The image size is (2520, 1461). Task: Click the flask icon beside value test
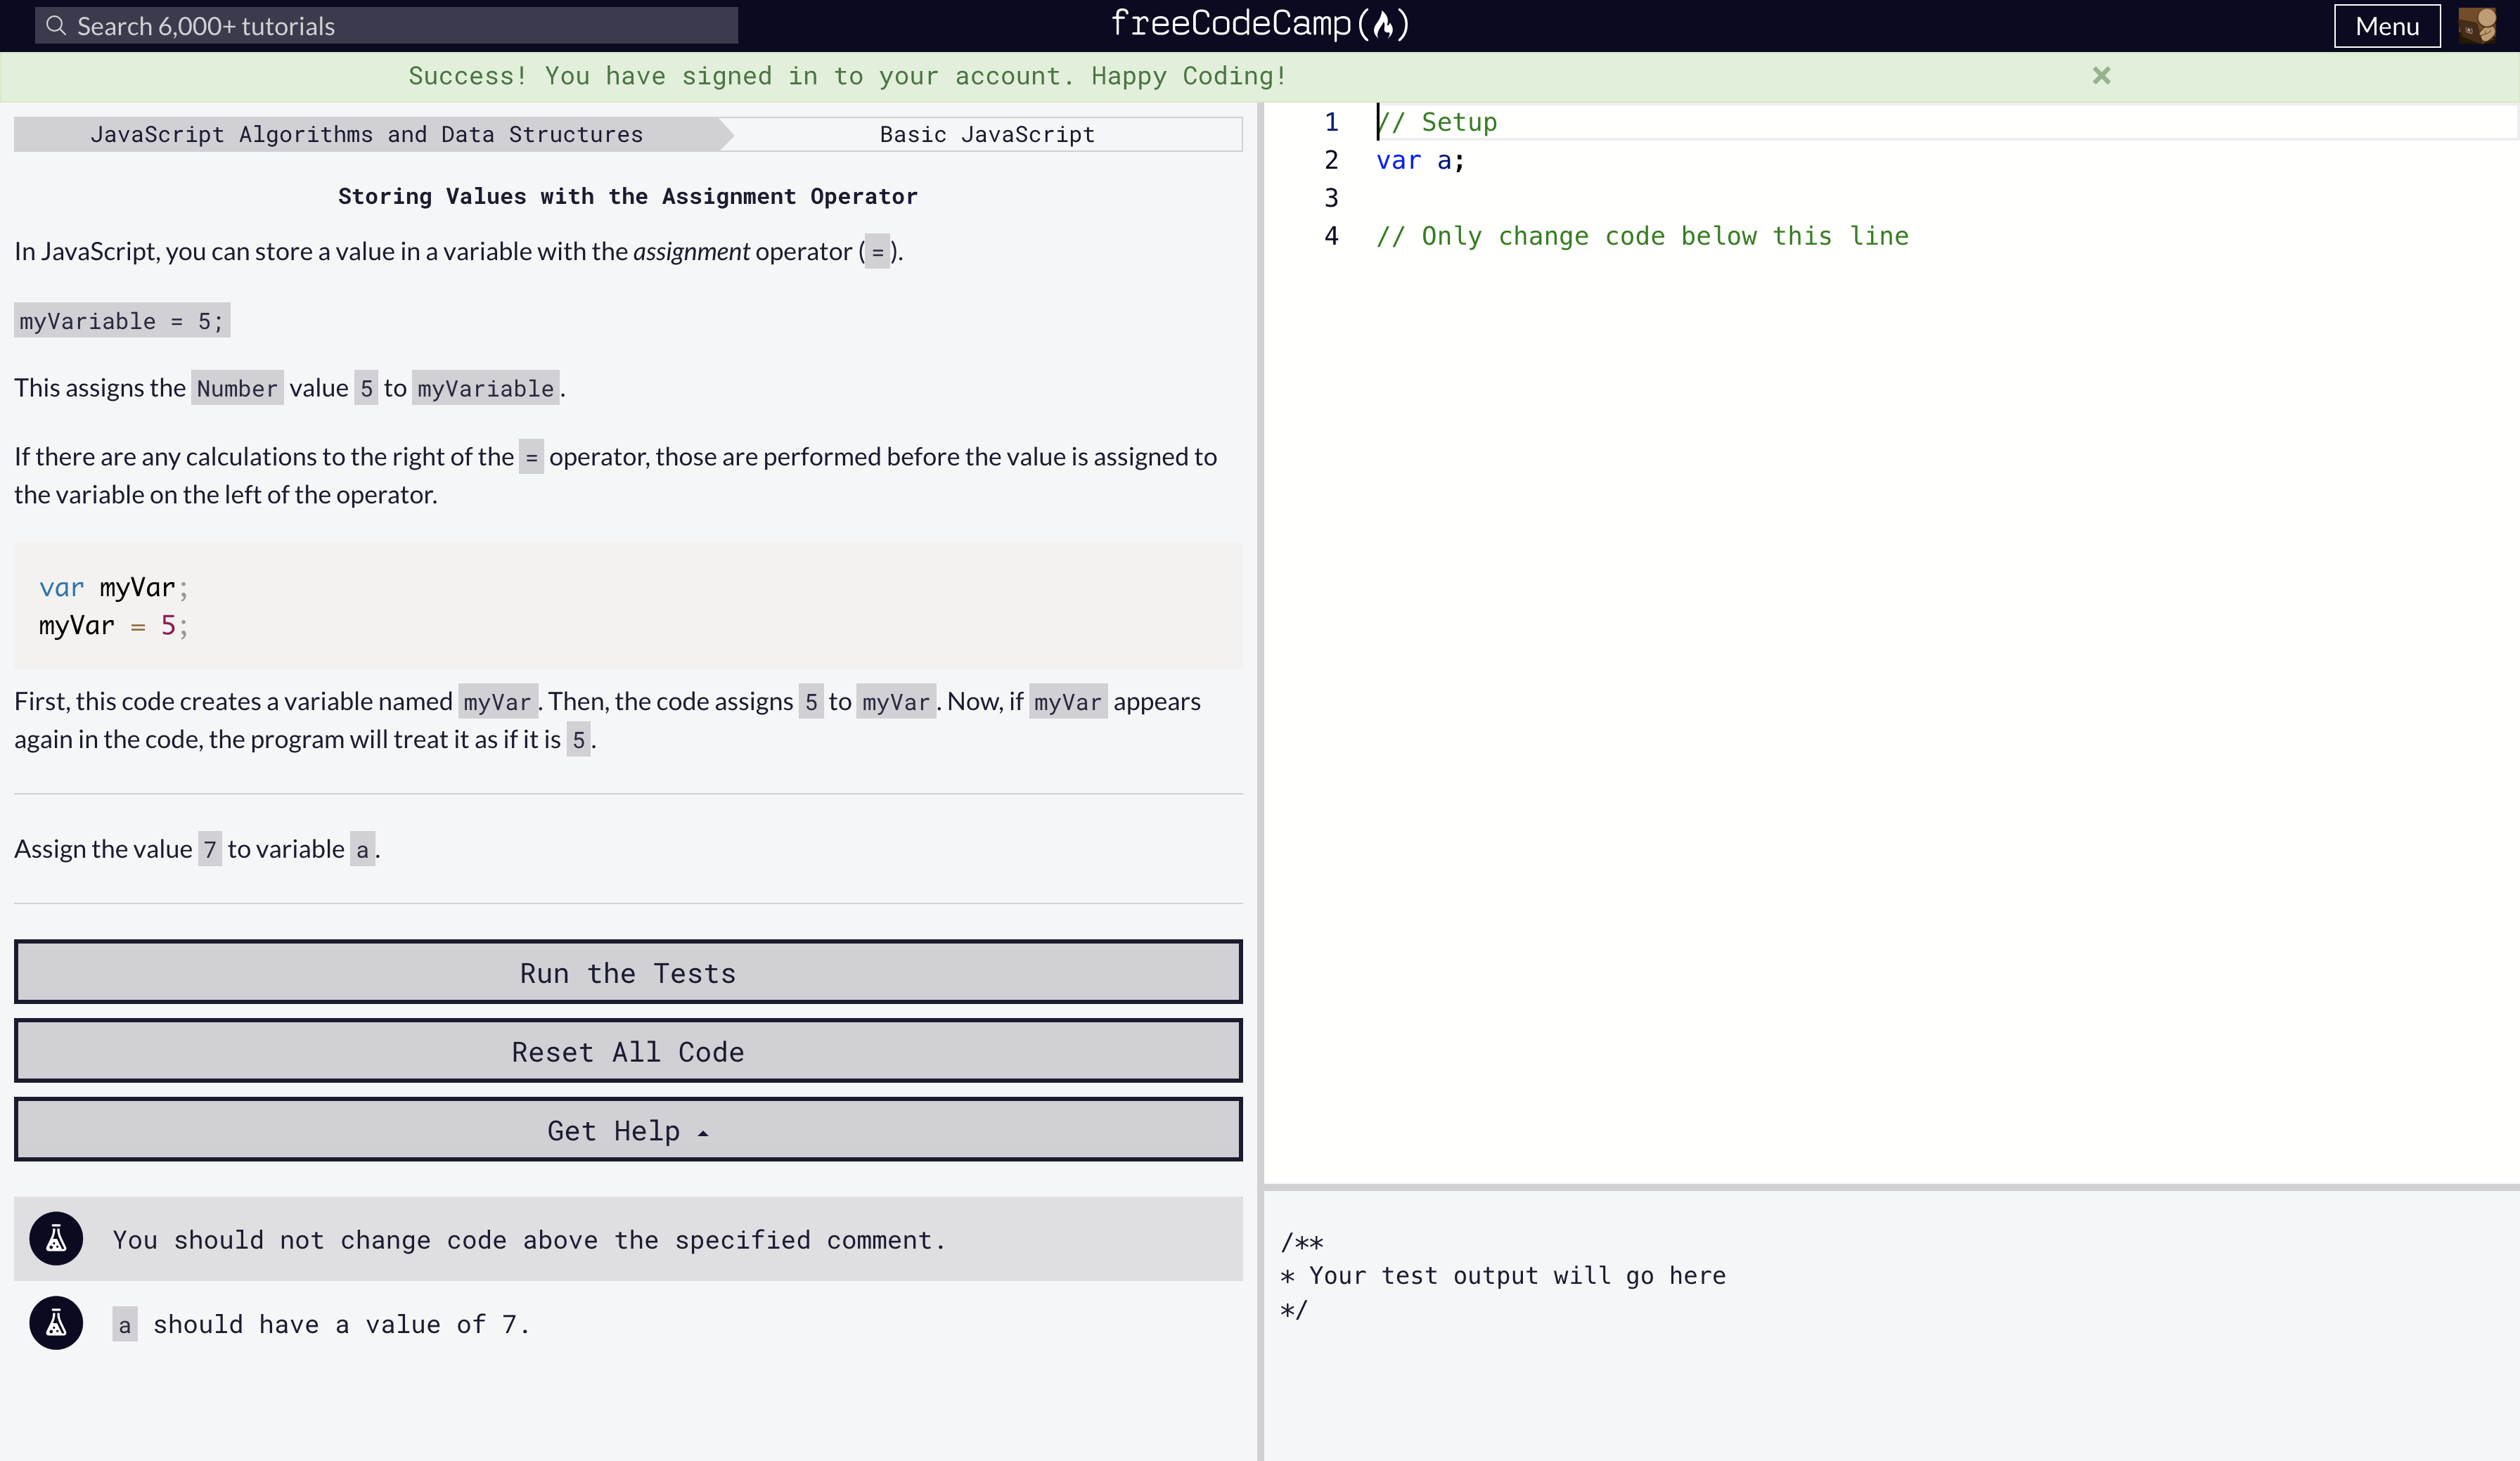coord(56,1323)
